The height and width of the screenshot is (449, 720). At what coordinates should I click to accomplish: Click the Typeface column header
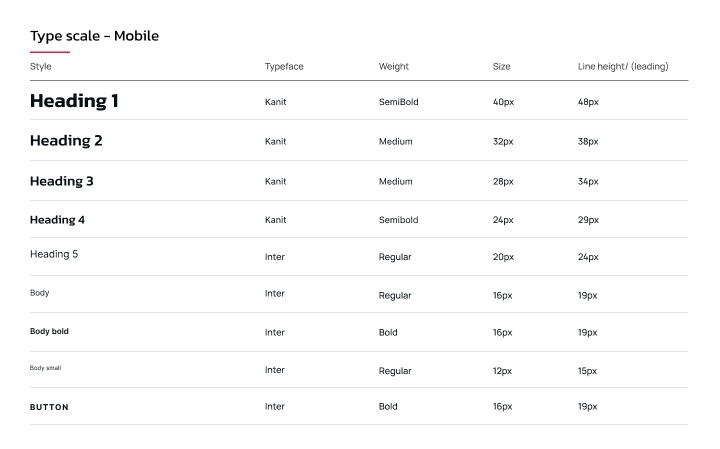coord(284,67)
